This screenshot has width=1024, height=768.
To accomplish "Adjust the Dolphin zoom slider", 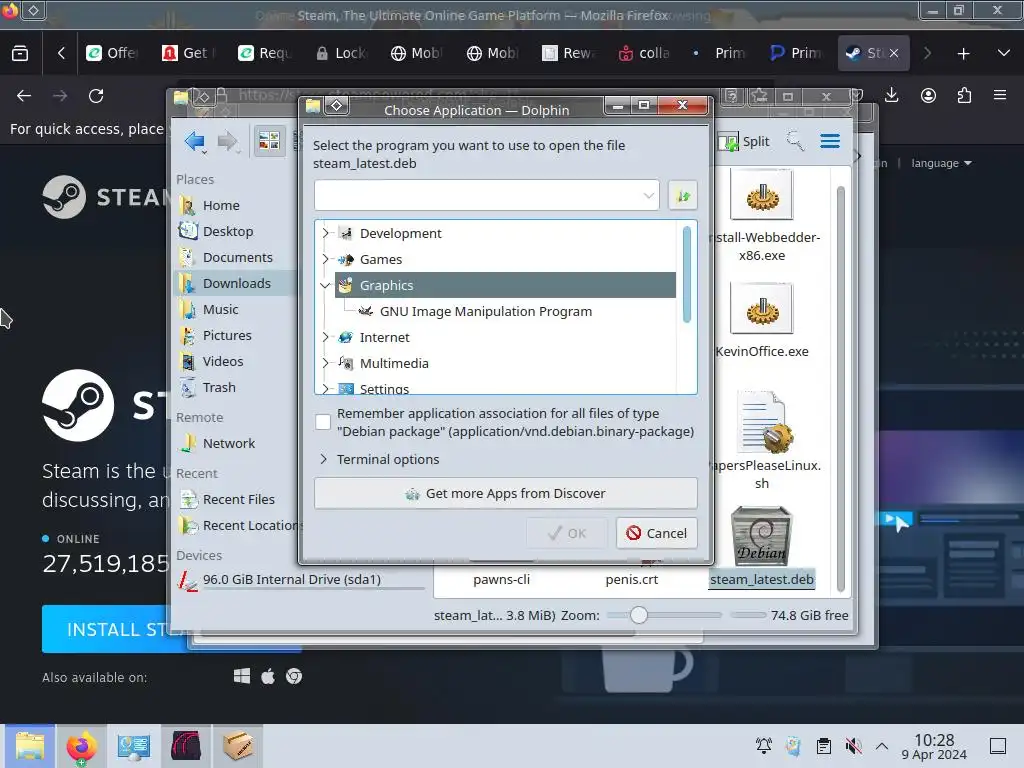I will (639, 615).
